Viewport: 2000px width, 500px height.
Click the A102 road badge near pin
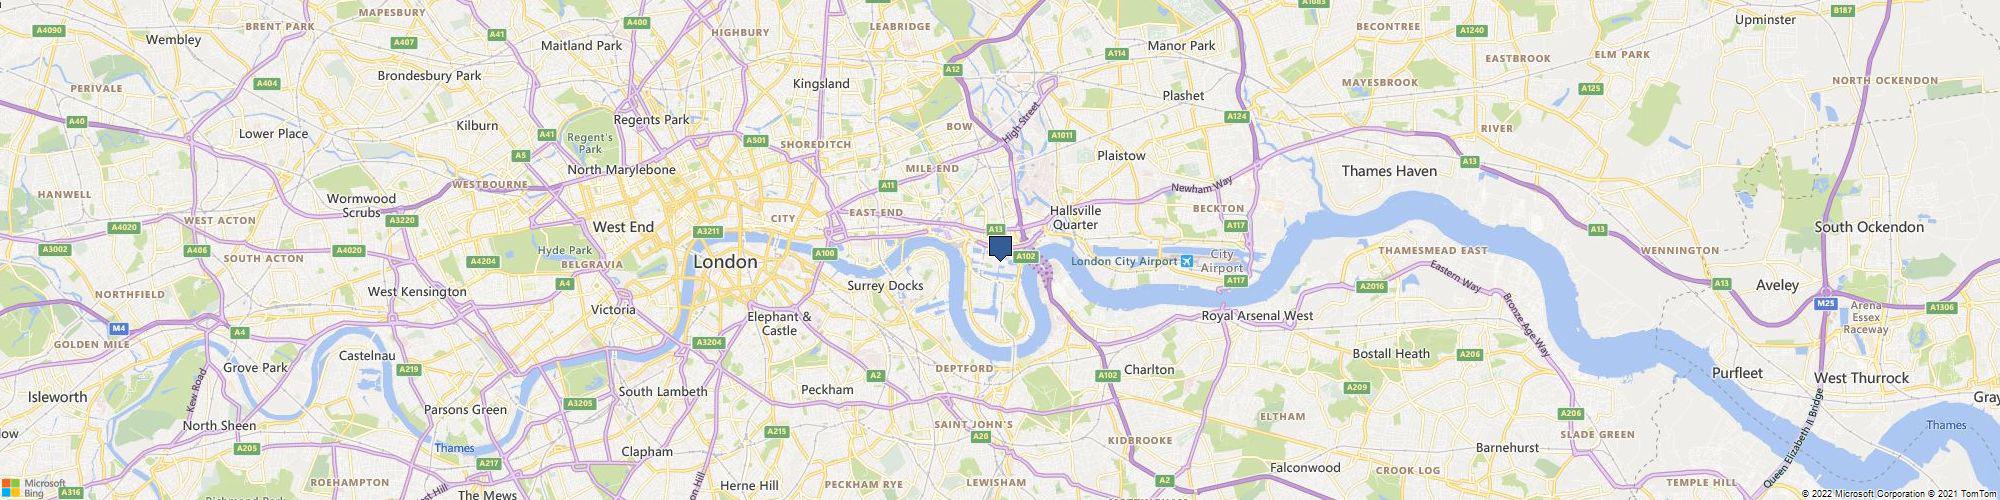click(1025, 257)
